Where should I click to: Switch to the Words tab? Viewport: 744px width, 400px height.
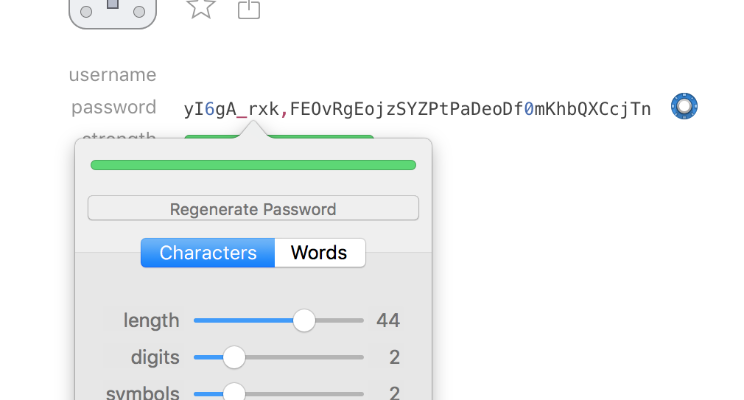[319, 253]
